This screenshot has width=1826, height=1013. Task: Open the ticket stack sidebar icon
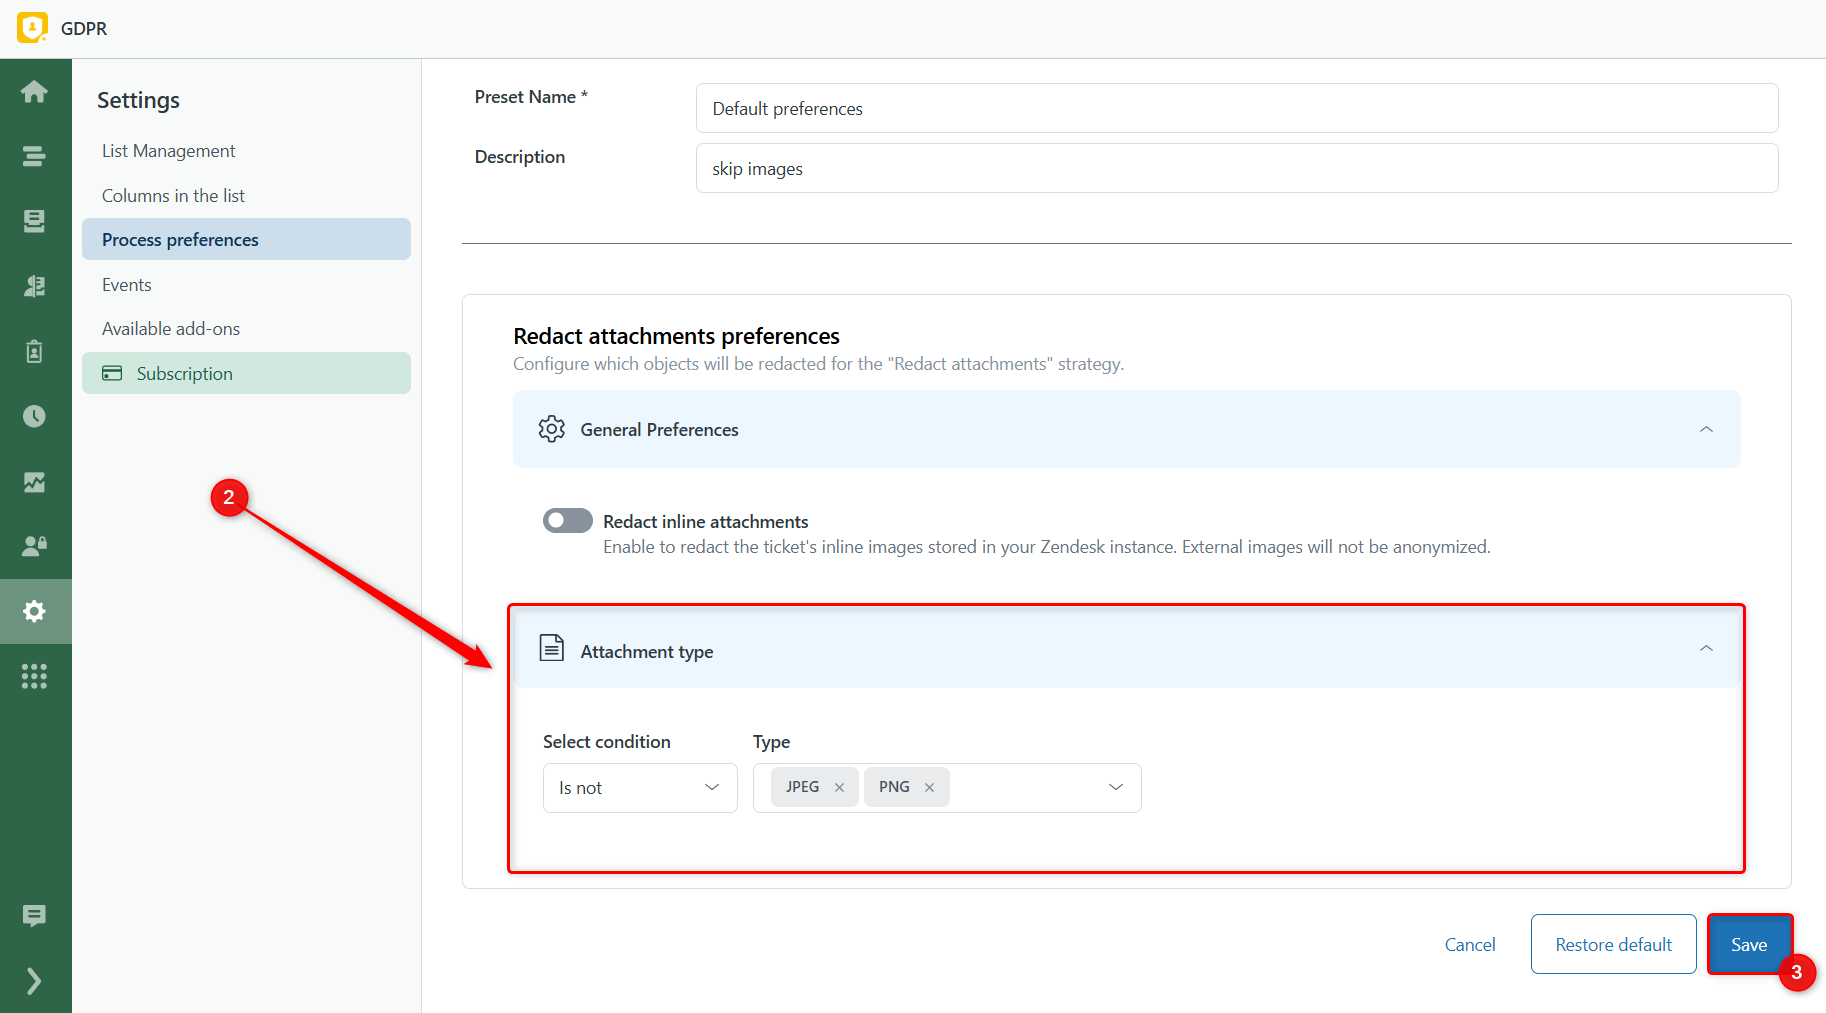34,221
